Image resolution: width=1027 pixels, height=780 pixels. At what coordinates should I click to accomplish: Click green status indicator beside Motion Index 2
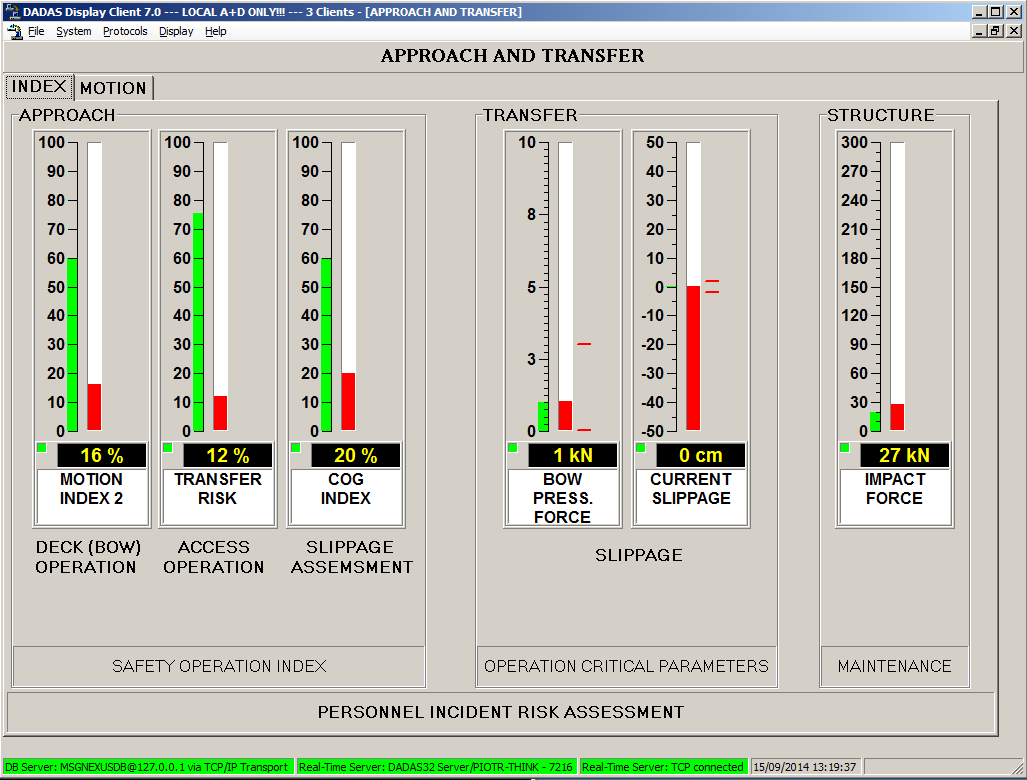[x=41, y=447]
